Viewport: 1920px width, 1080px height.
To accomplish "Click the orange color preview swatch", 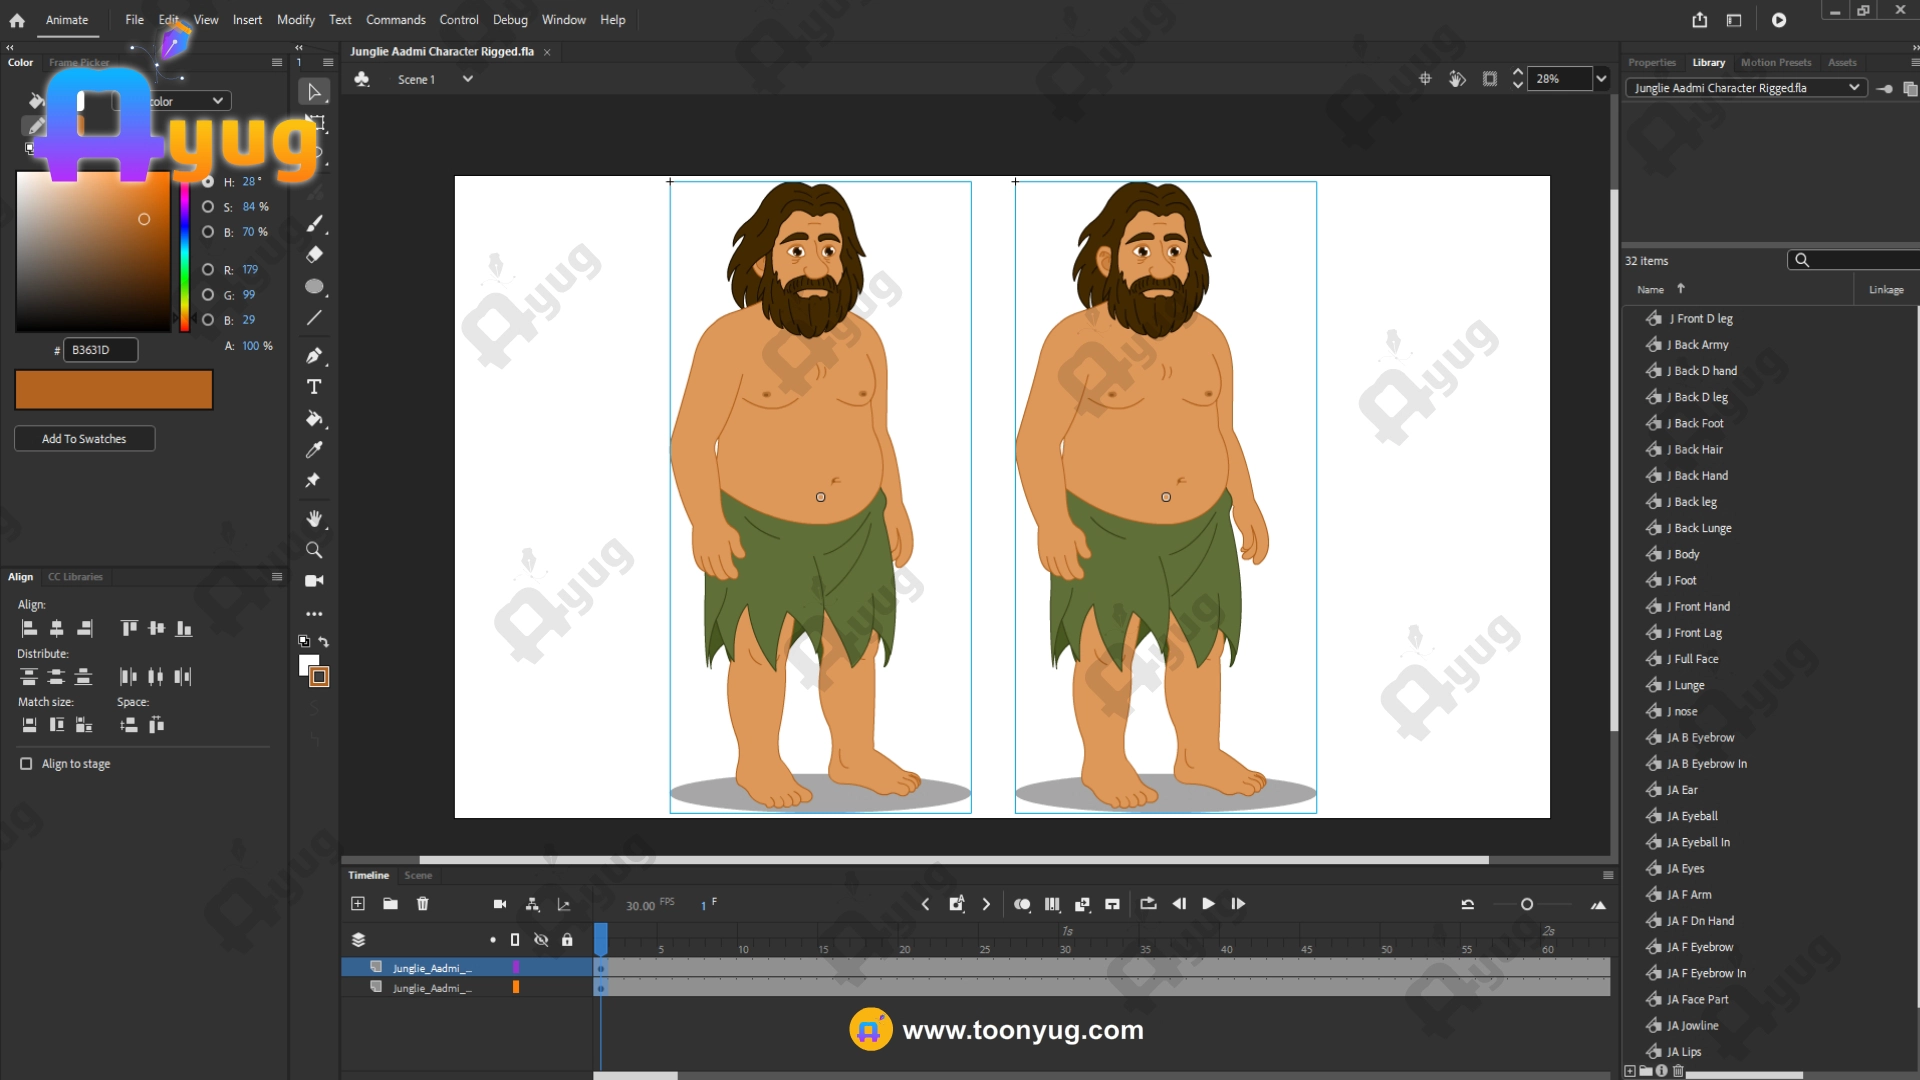I will [x=114, y=390].
